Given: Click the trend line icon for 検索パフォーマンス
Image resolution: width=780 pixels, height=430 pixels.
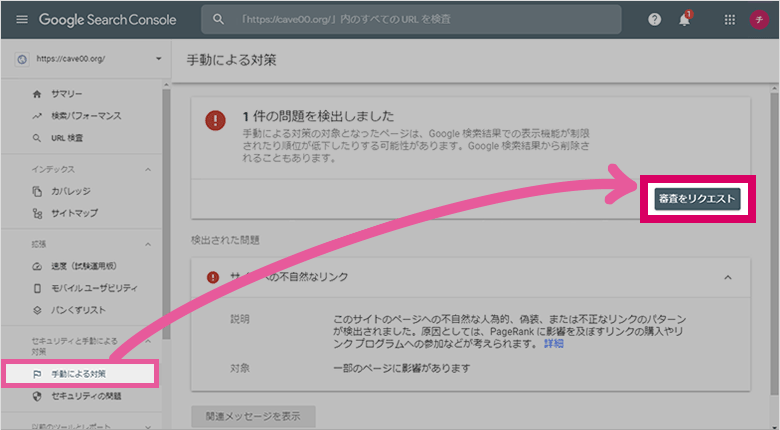Looking at the screenshot, I should click(x=37, y=116).
